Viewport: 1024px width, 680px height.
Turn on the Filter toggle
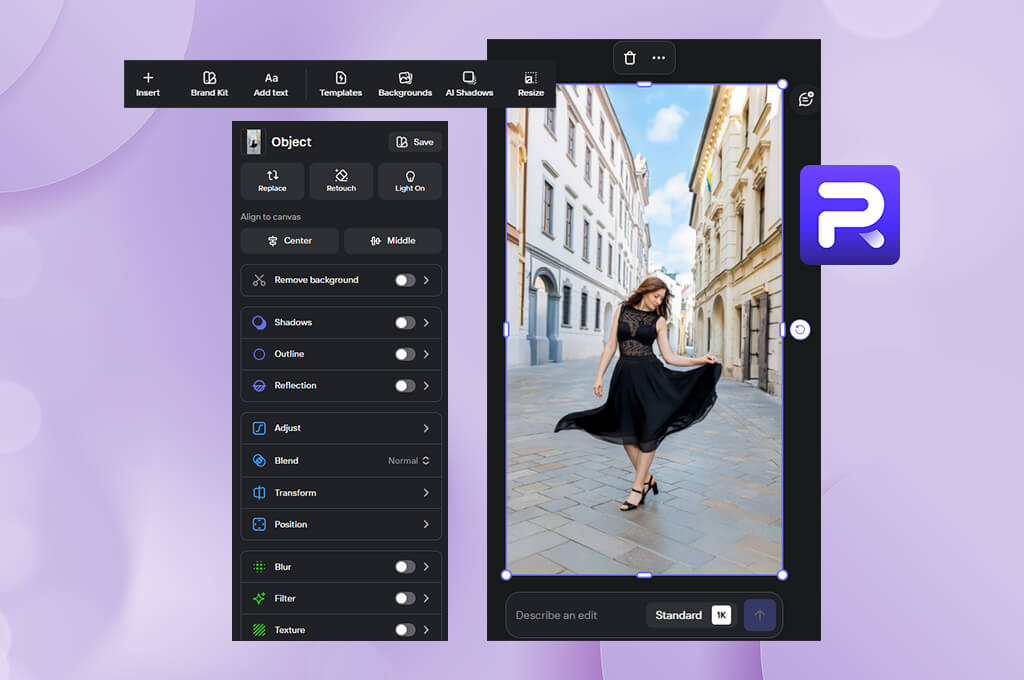[x=405, y=598]
